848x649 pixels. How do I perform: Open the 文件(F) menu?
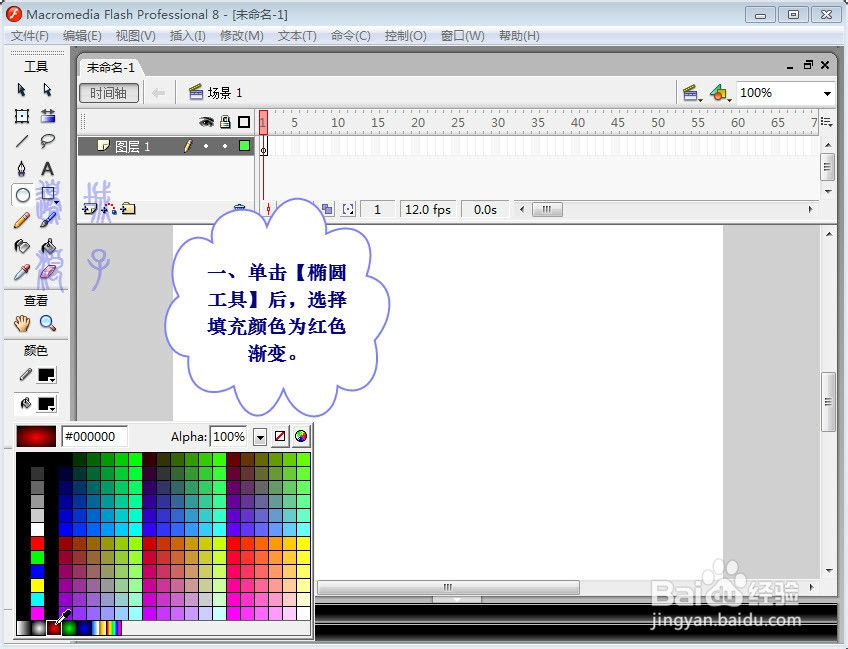[30, 36]
